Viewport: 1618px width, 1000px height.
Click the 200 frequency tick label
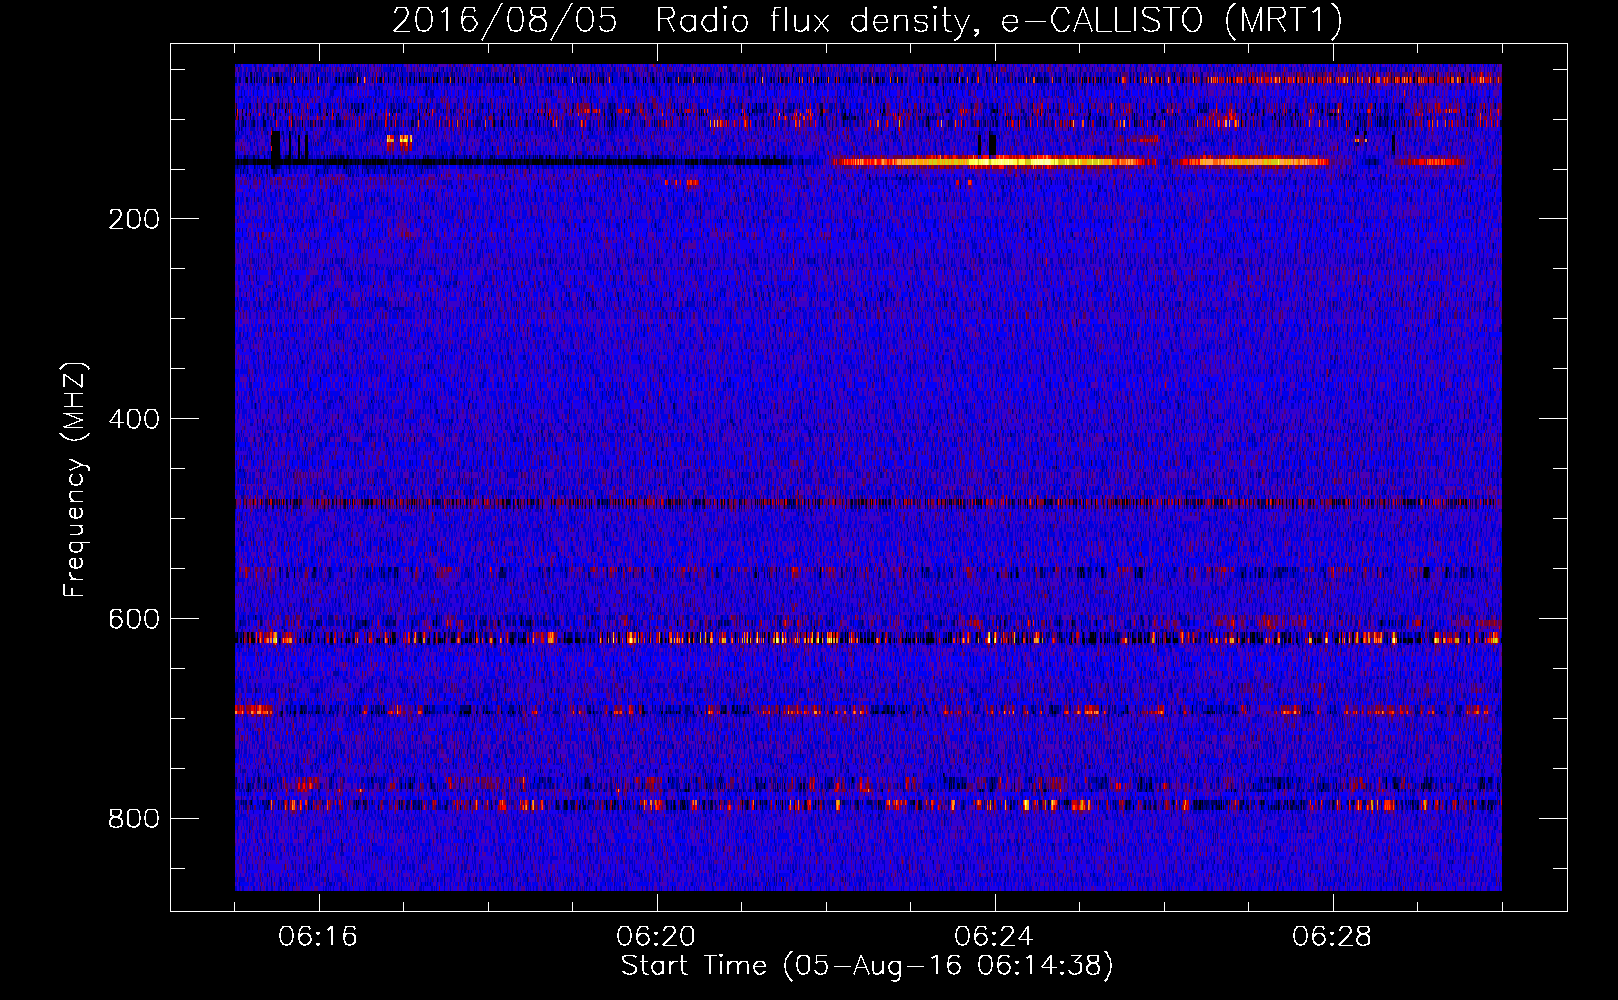click(134, 219)
